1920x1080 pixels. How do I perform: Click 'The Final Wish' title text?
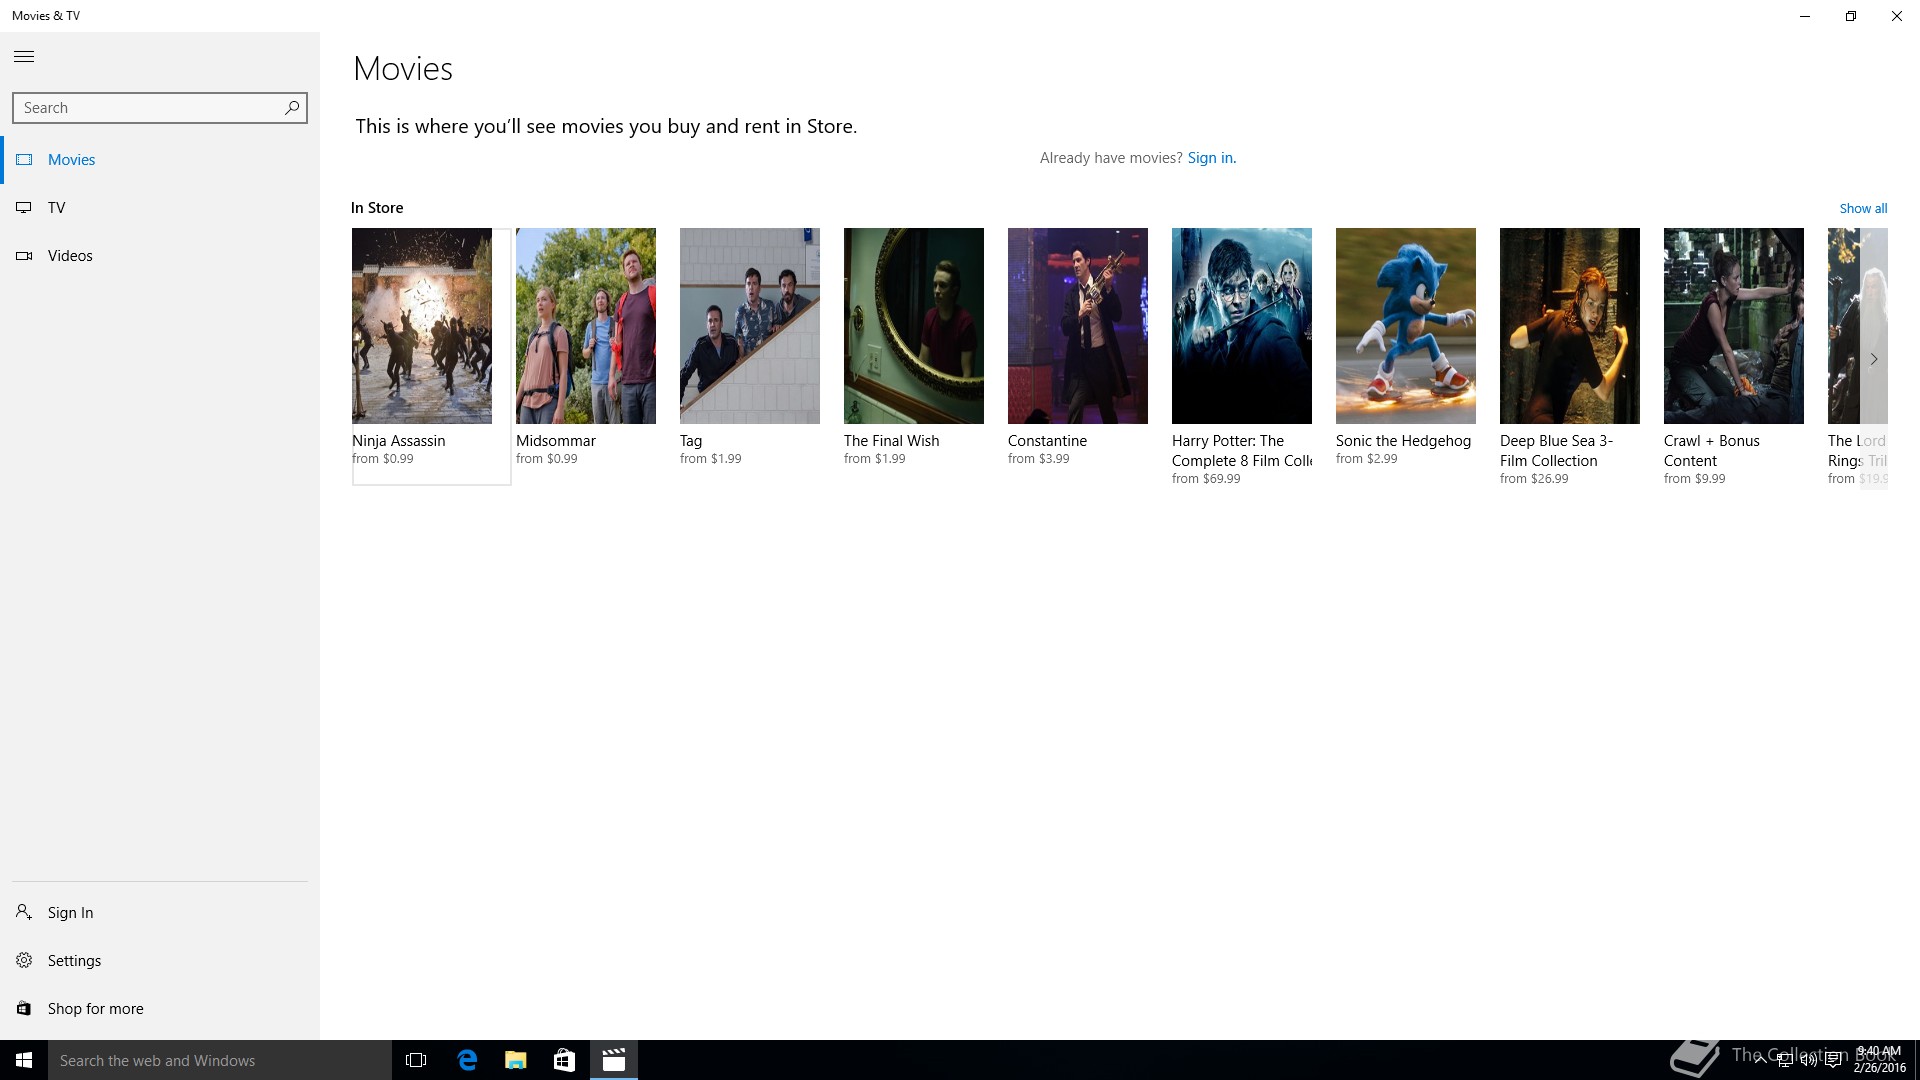[x=892, y=441]
